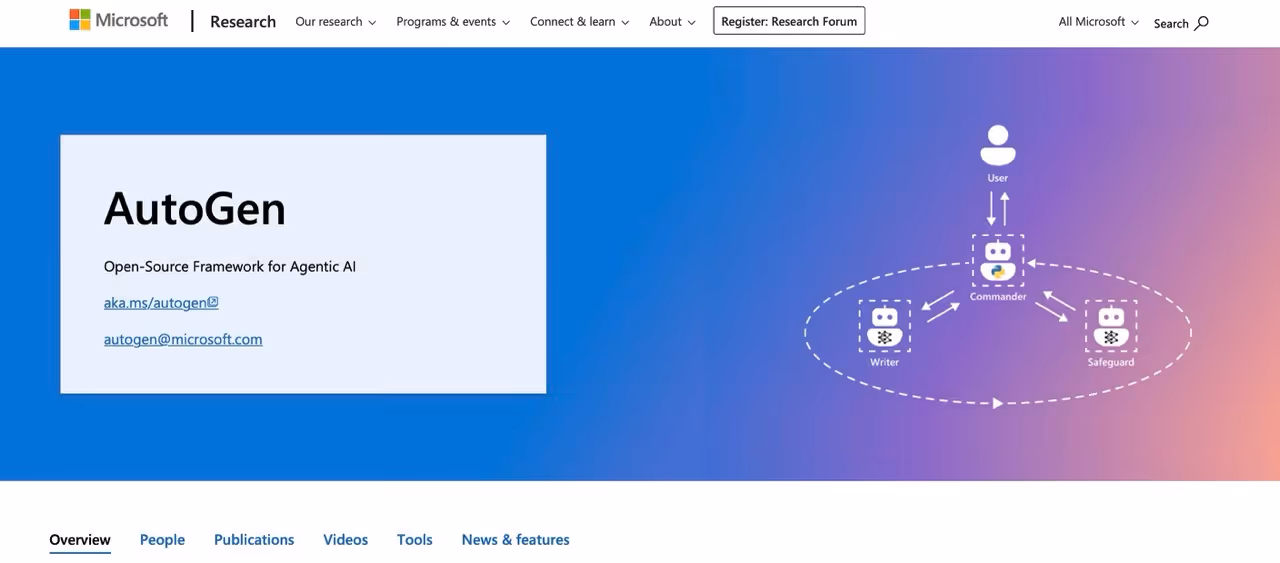
Task: Click the autogen@microsoft.com email link
Action: [x=183, y=339]
